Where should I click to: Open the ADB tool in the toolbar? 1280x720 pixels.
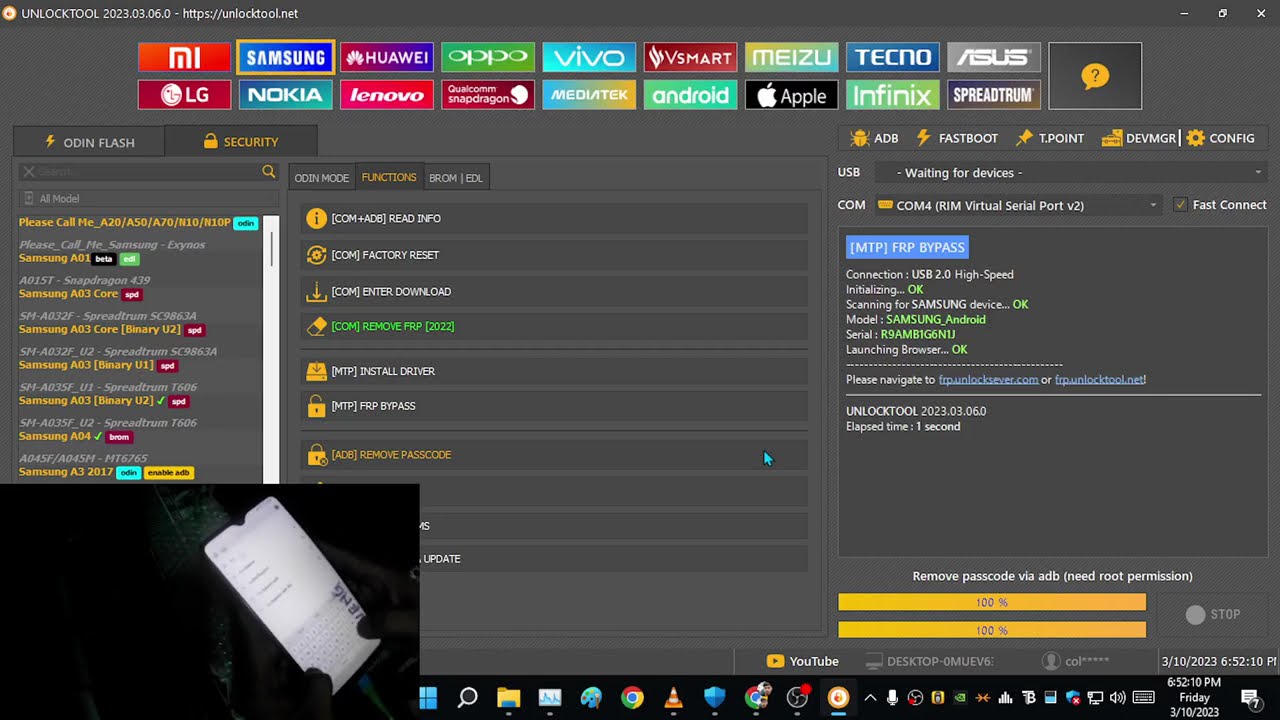874,138
